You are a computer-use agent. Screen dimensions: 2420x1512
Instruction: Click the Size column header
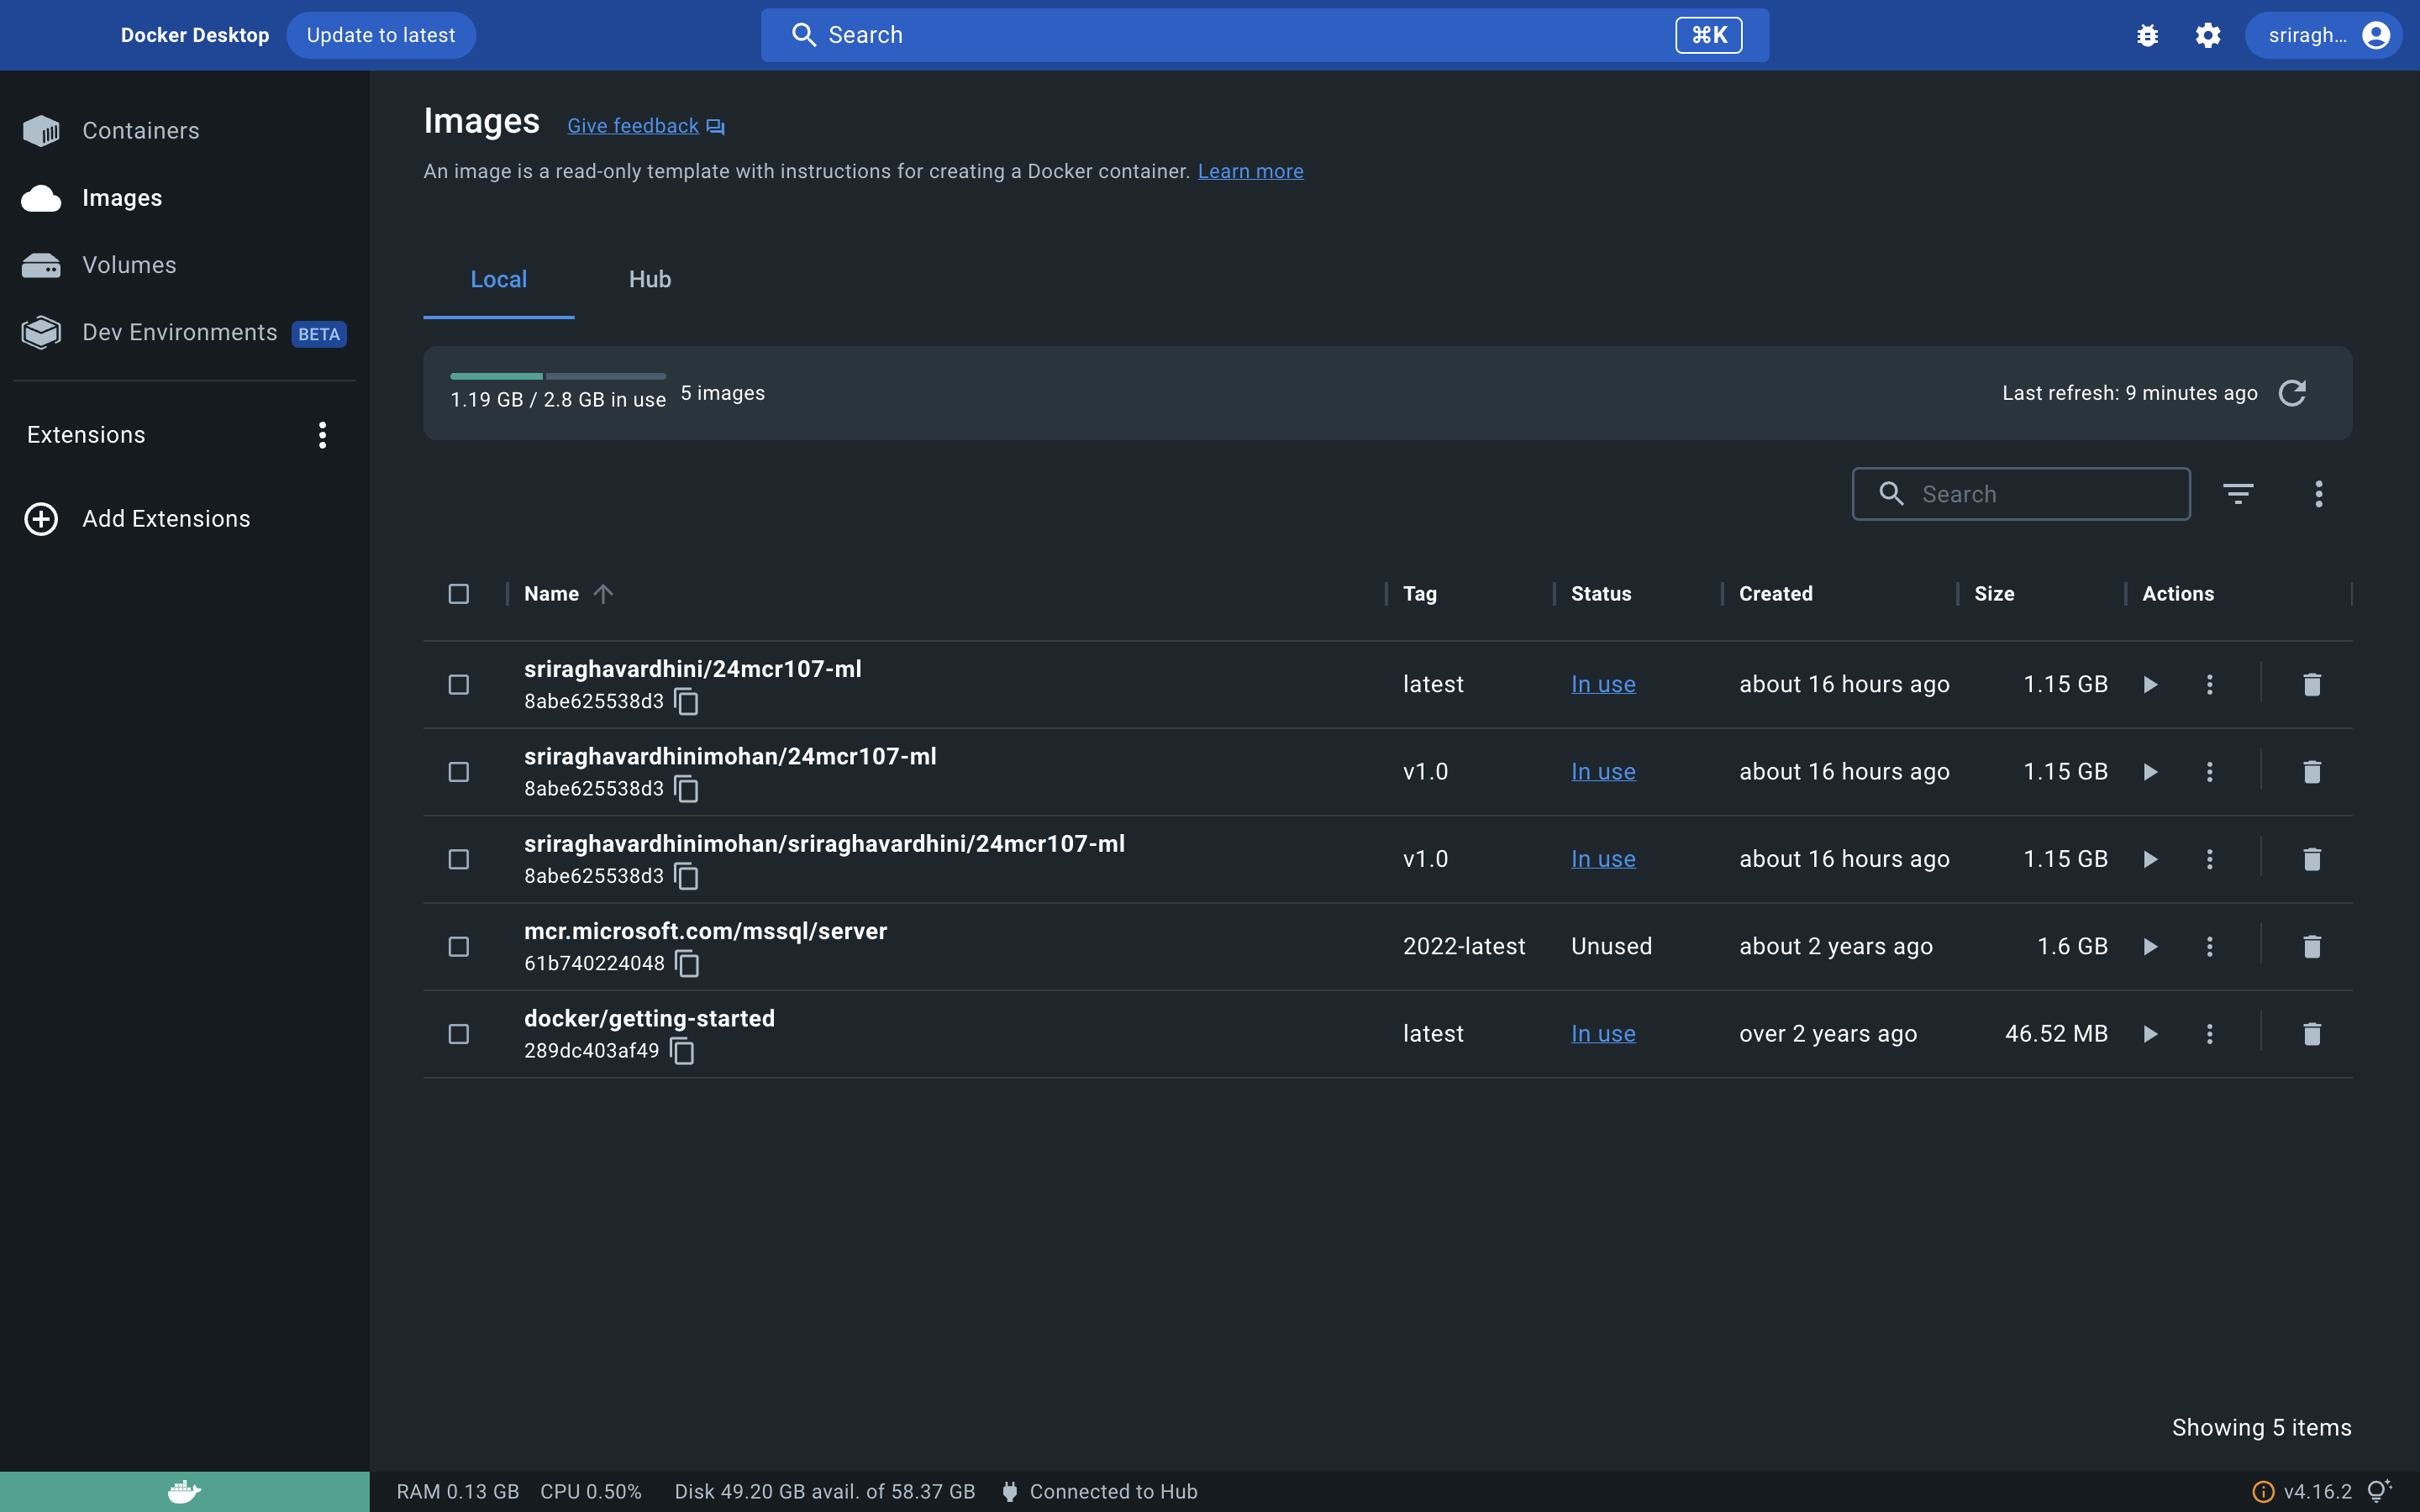1993,594
